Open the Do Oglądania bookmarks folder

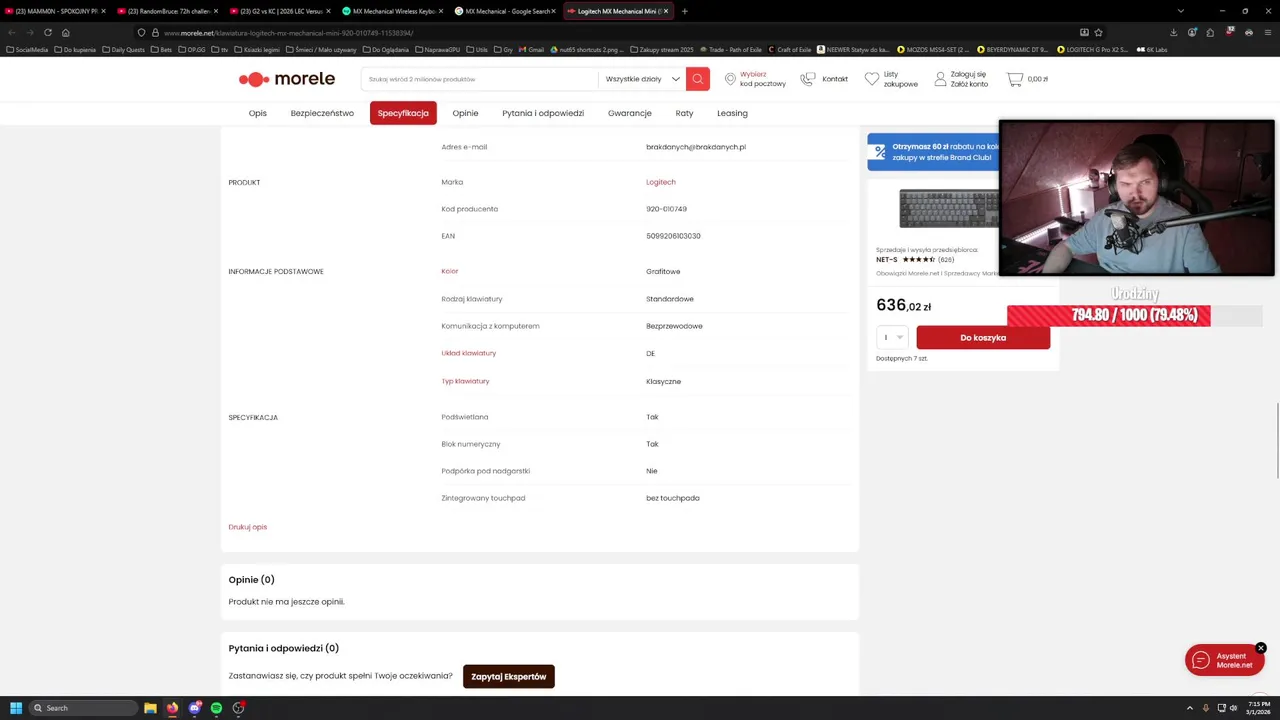(386, 49)
